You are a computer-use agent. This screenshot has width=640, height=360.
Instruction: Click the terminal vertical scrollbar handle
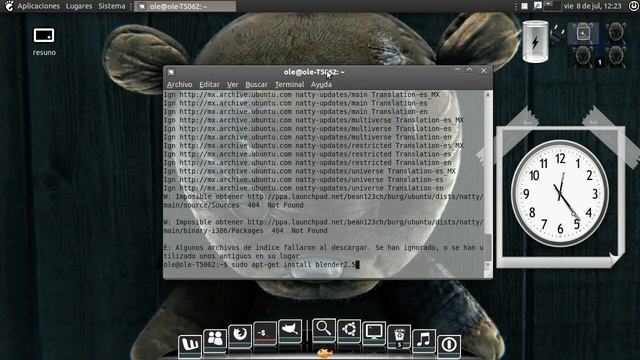coord(488,247)
